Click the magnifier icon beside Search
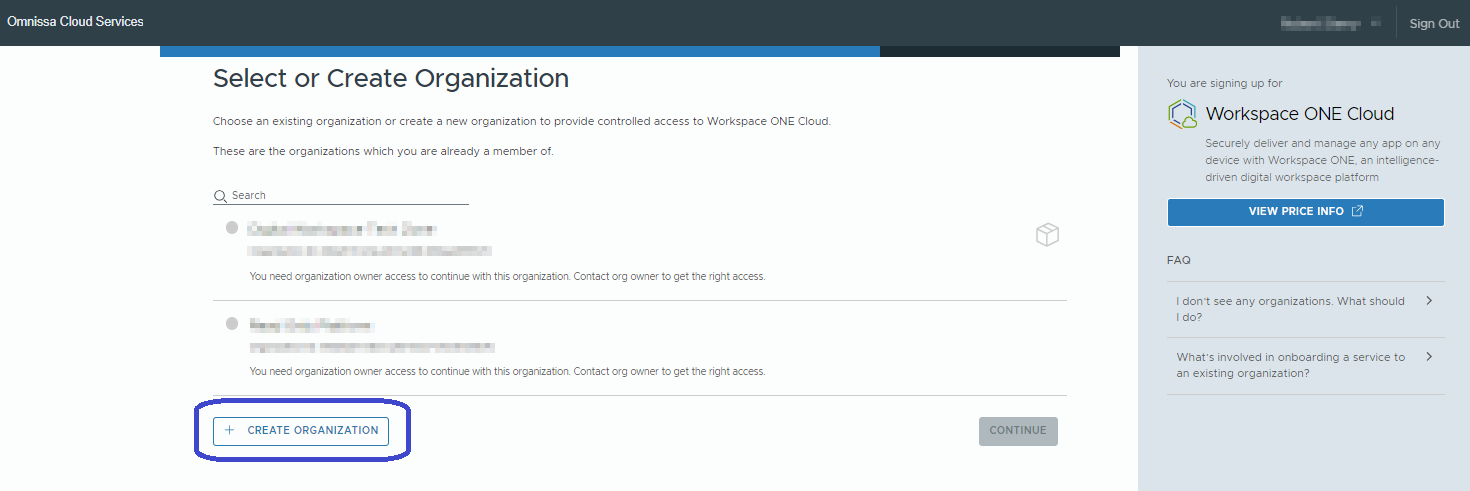 220,196
